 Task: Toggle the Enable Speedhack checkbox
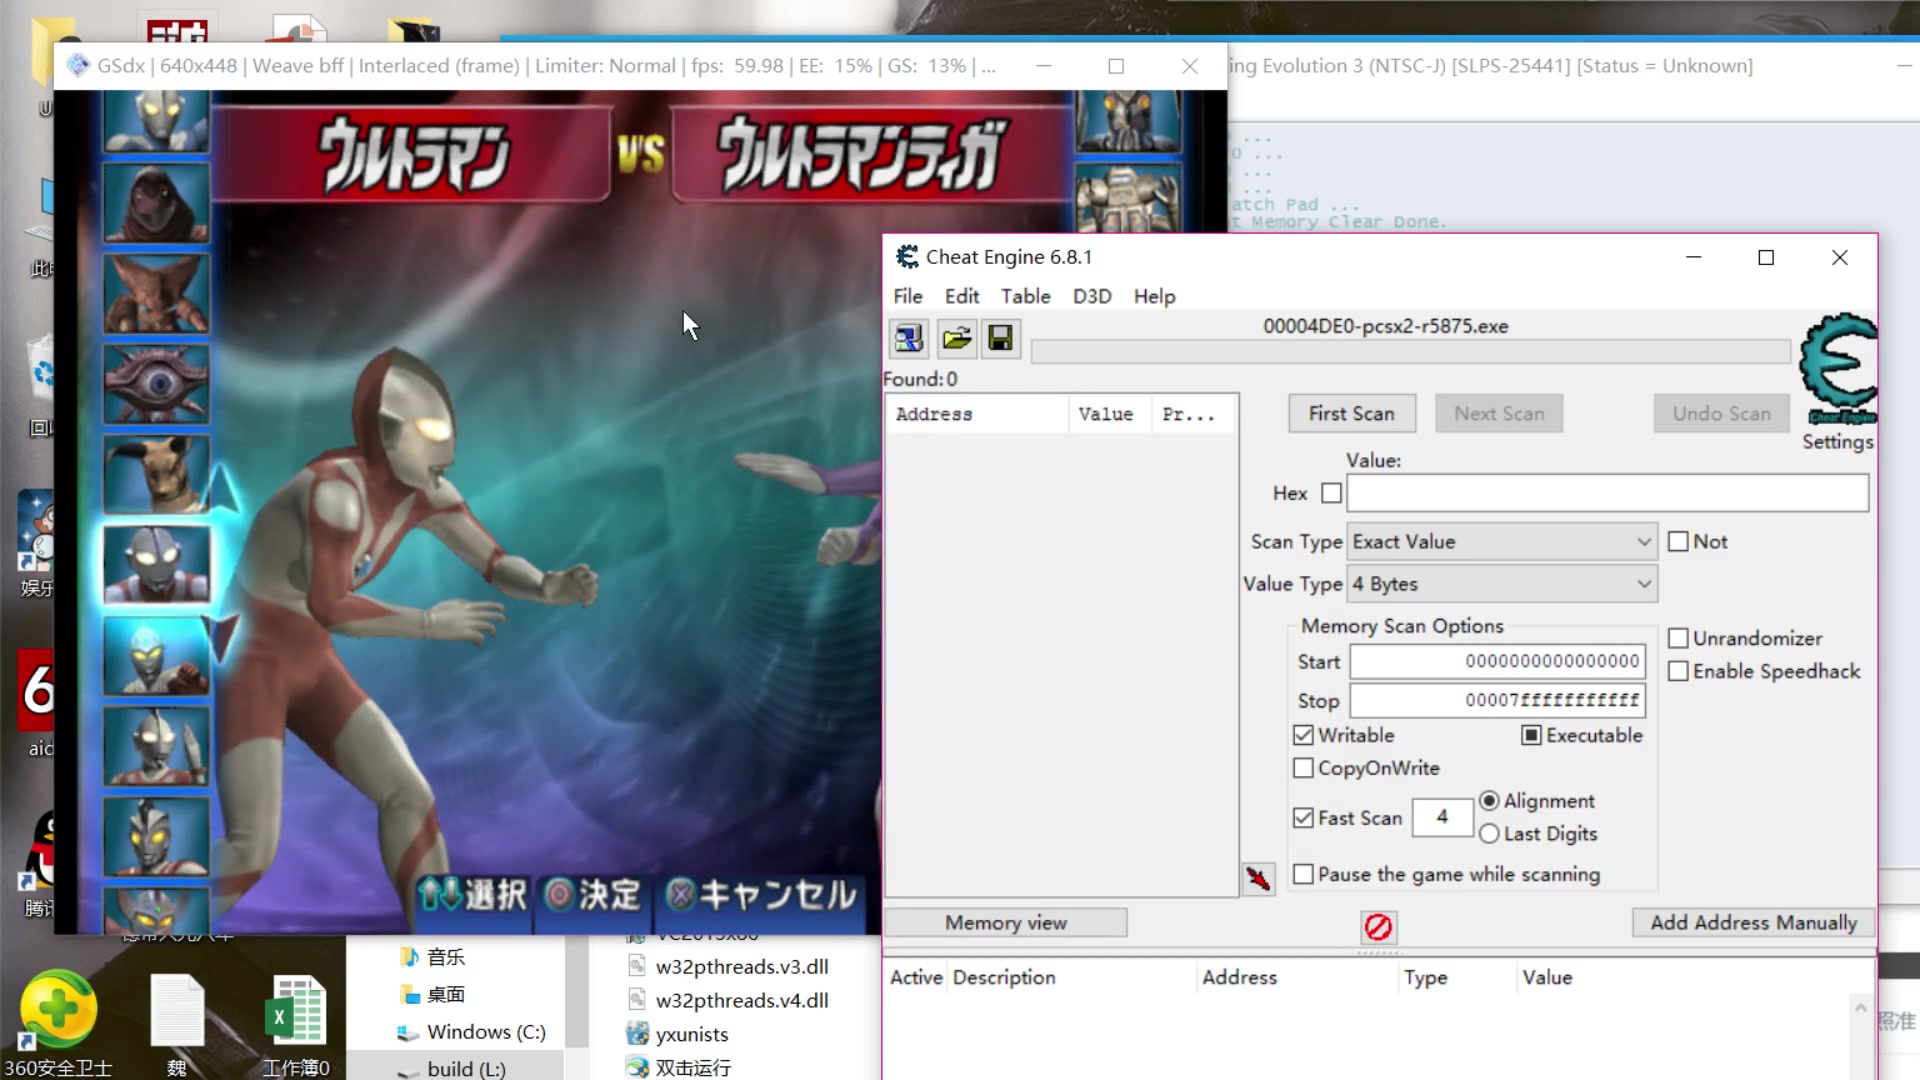tap(1678, 671)
